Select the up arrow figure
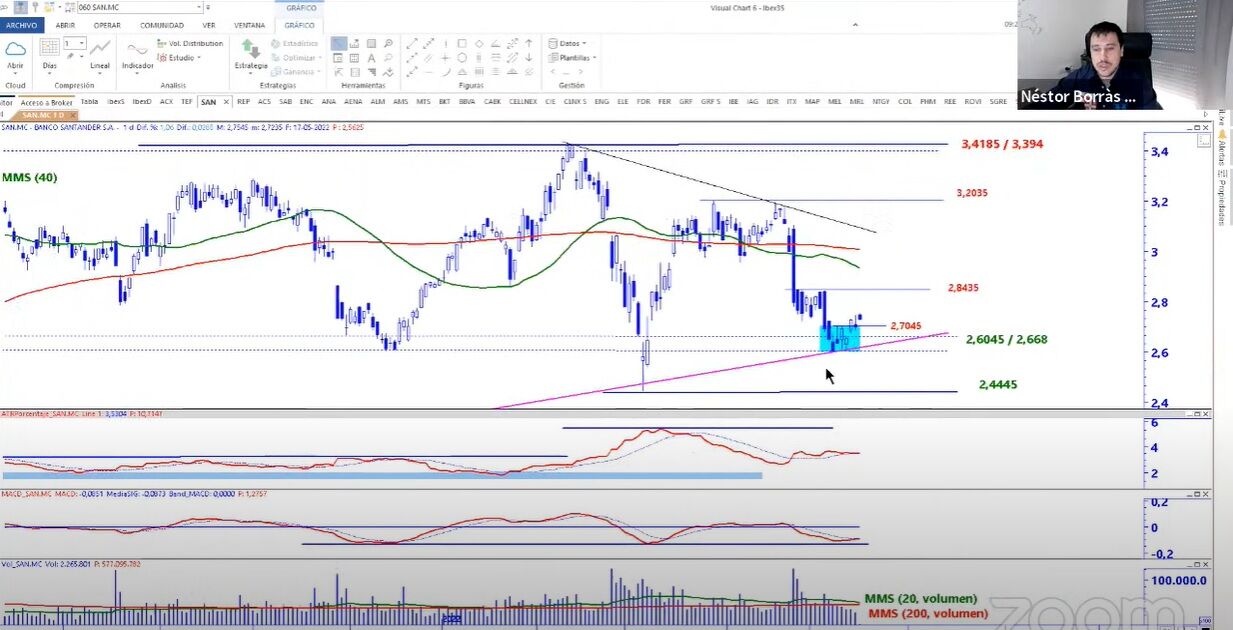The height and width of the screenshot is (630, 1233). (528, 43)
